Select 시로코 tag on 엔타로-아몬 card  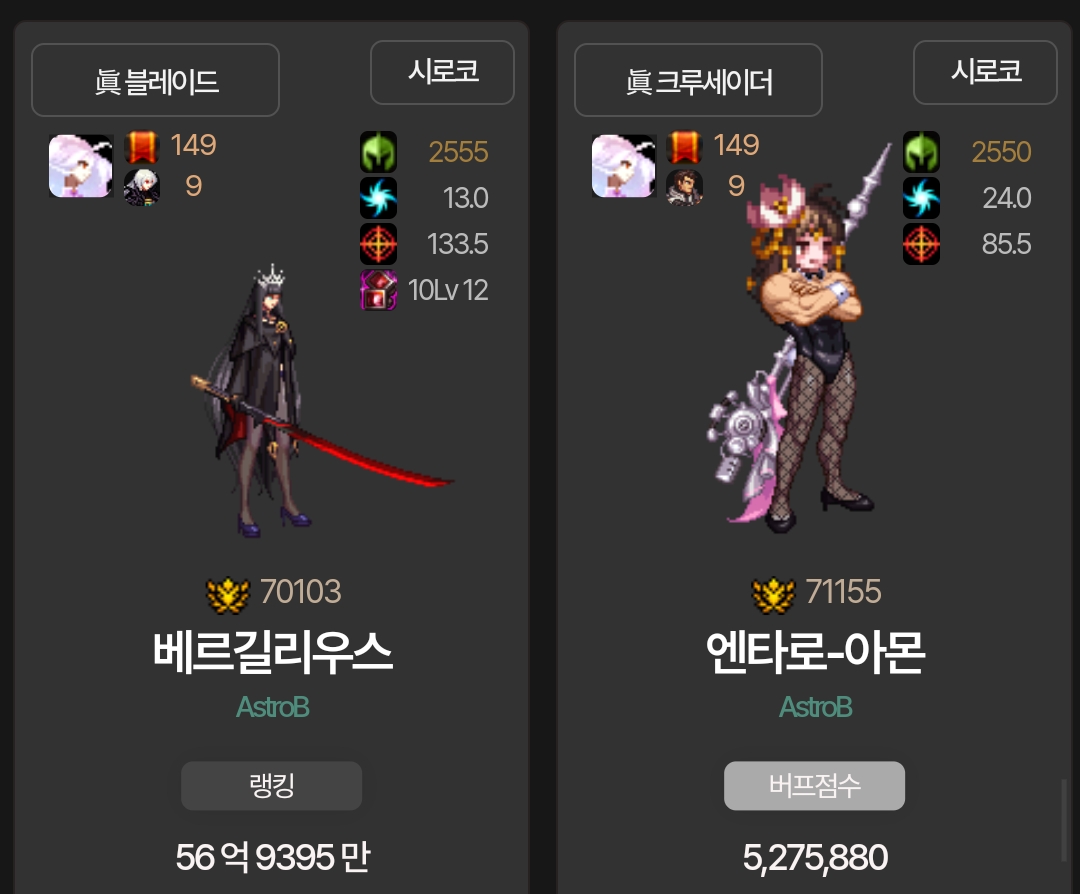click(x=985, y=72)
